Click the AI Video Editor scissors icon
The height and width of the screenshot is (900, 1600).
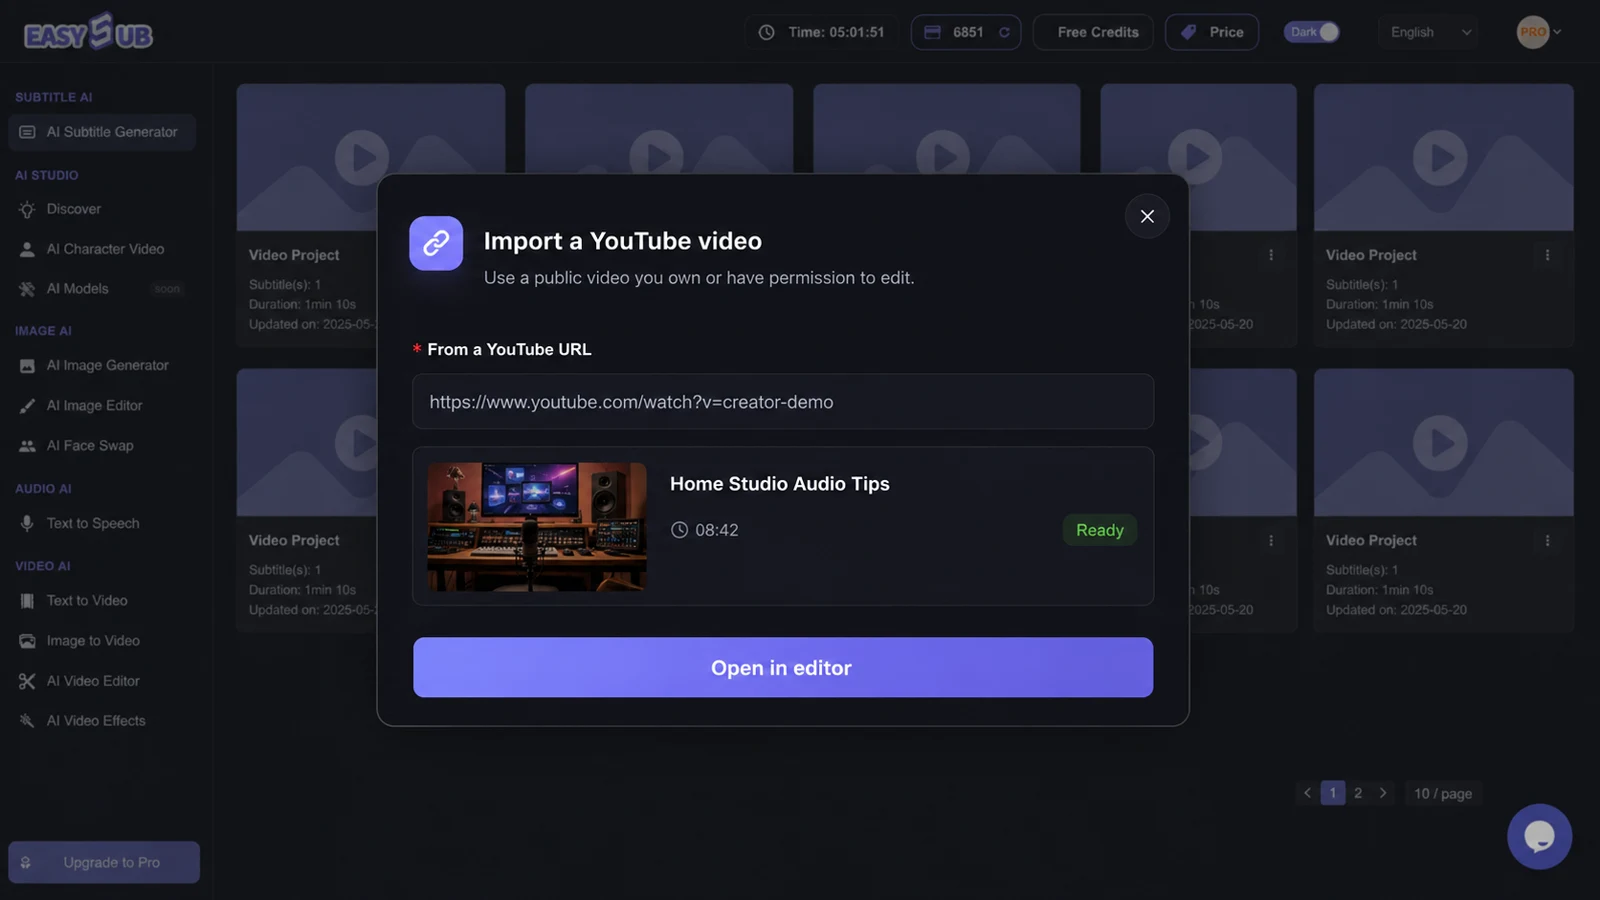[27, 681]
